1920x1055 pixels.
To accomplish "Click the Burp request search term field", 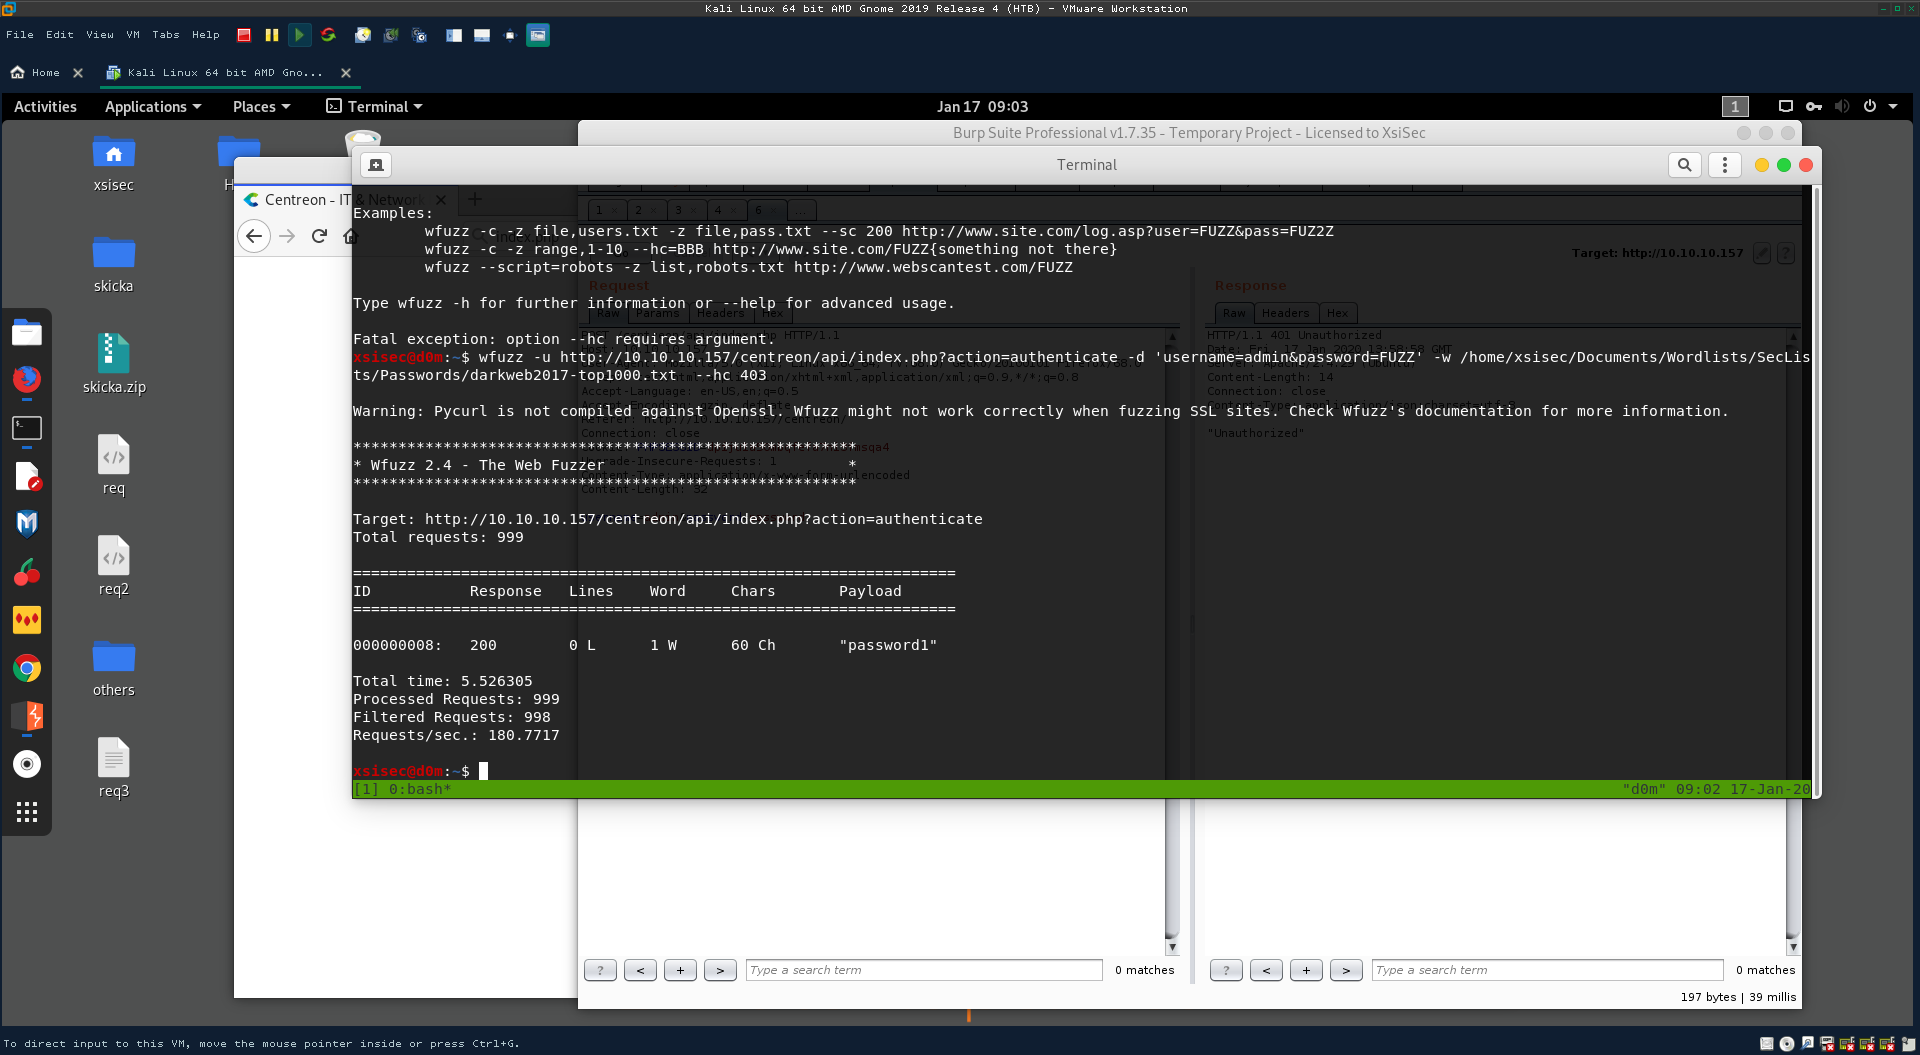I will (x=924, y=970).
